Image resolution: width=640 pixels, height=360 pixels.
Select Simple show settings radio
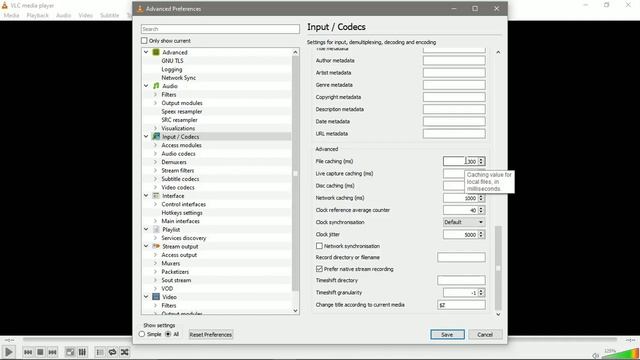pos(142,334)
